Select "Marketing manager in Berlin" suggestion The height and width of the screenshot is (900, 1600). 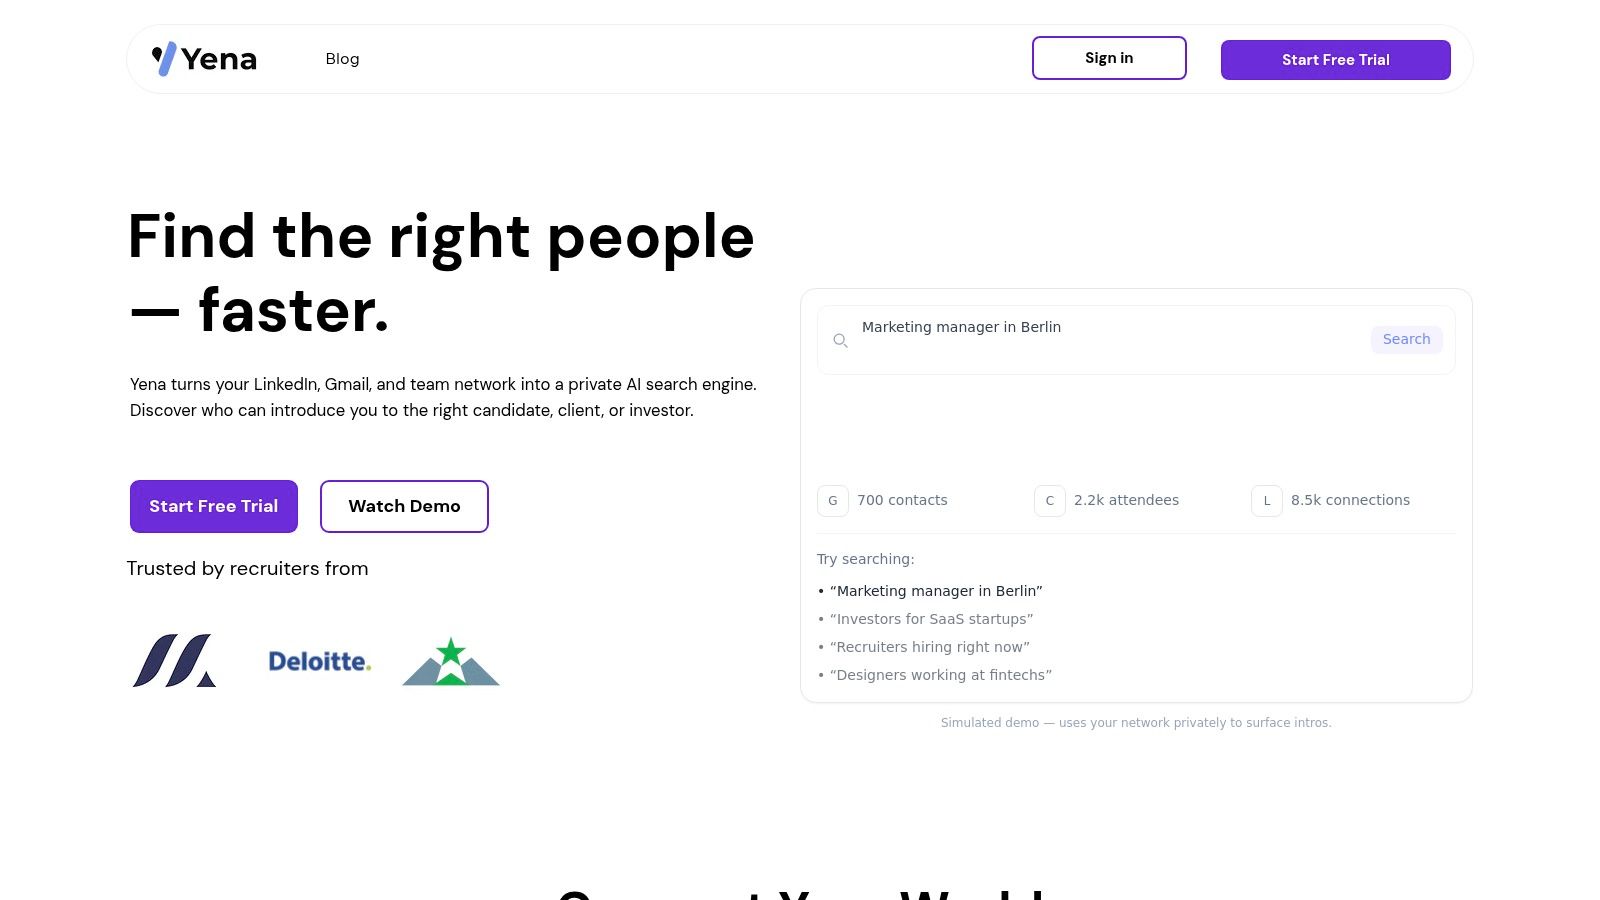936,591
